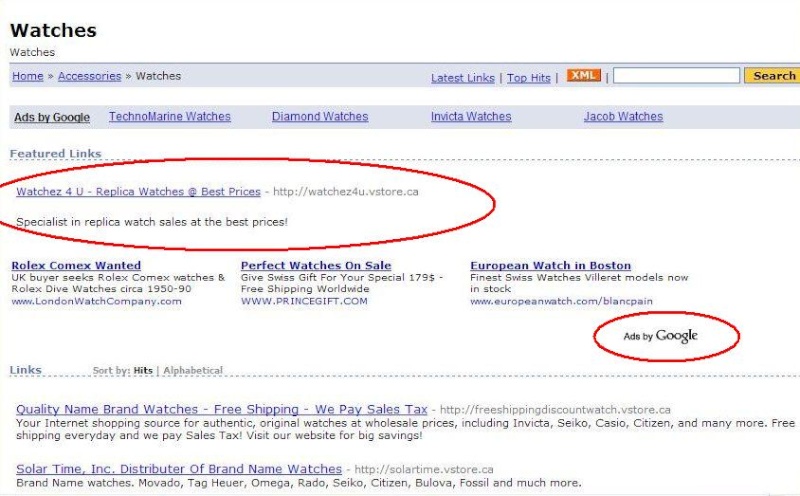Open the Latest Links page
Screen dimensions: 800x496
pyautogui.click(x=463, y=78)
